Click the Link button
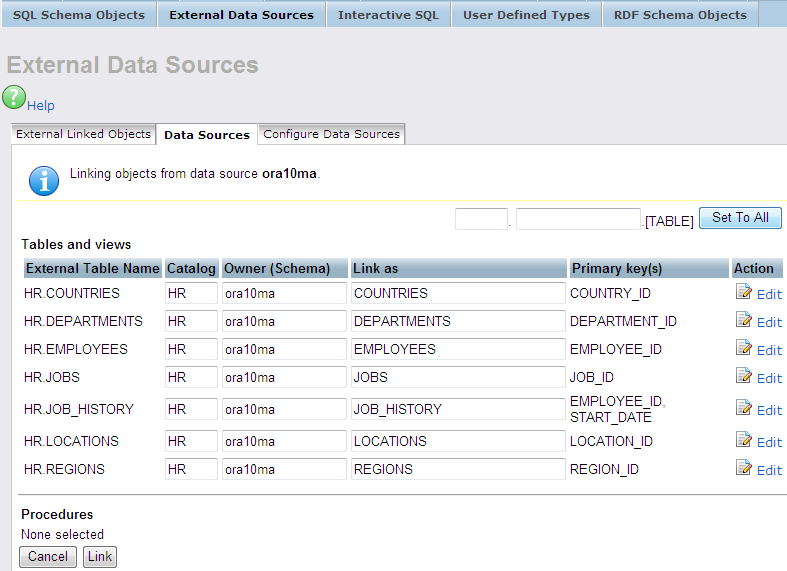Image resolution: width=787 pixels, height=571 pixels. (x=100, y=557)
